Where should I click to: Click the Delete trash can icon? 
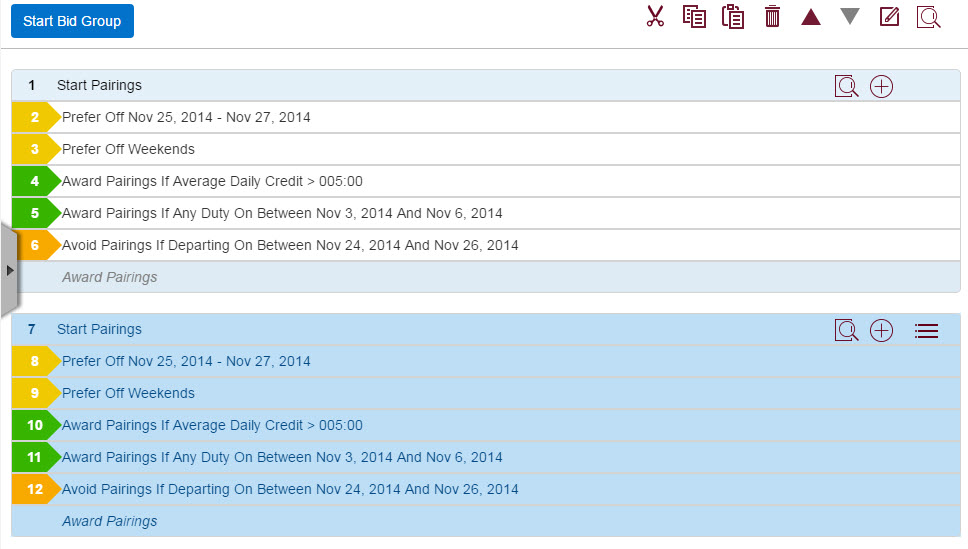pos(772,17)
